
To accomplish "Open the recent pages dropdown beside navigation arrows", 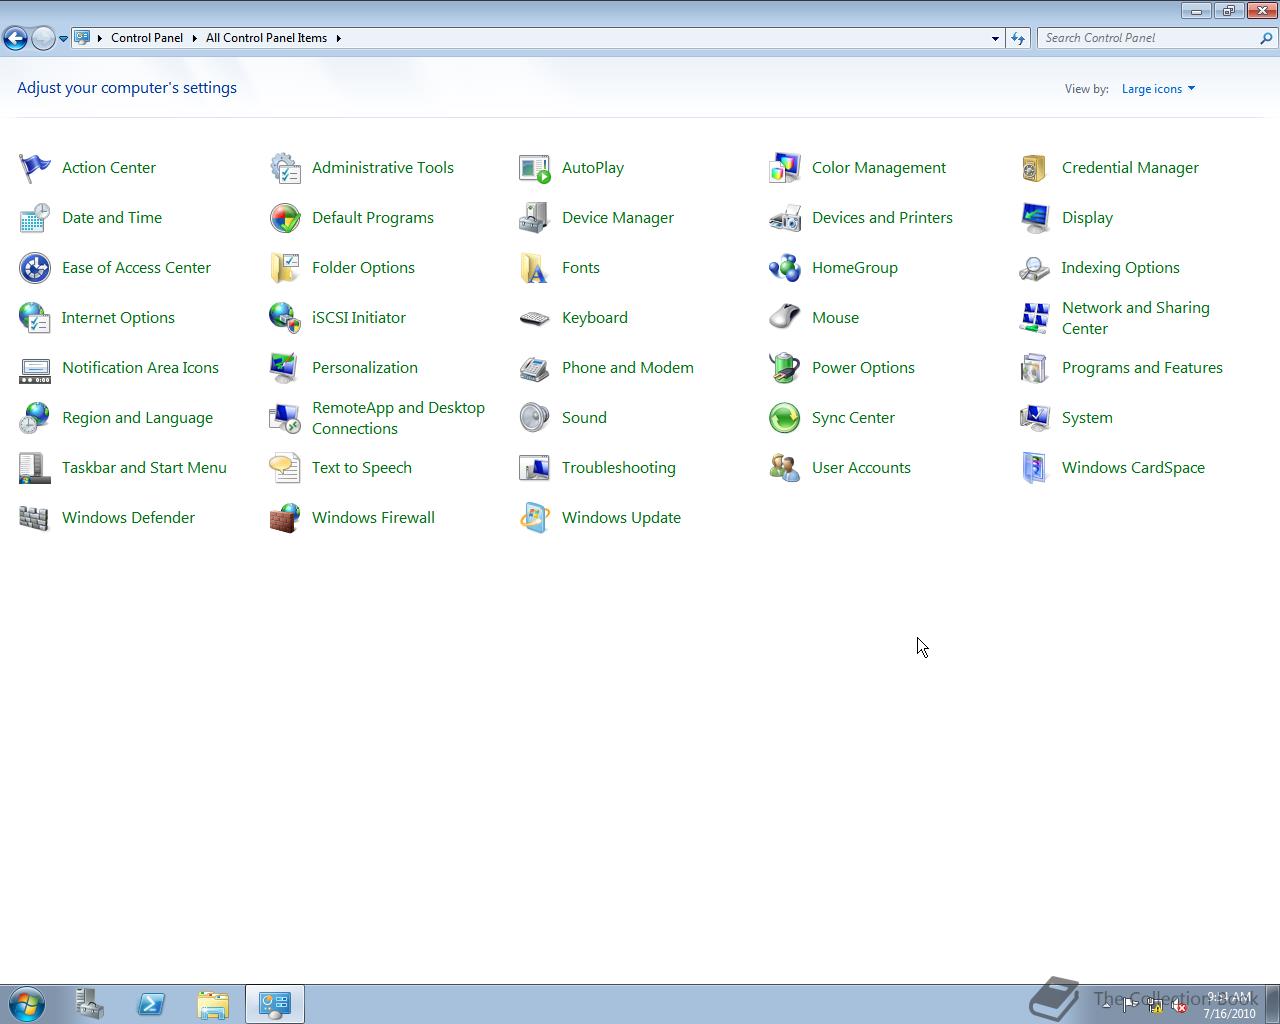I will 63,38.
